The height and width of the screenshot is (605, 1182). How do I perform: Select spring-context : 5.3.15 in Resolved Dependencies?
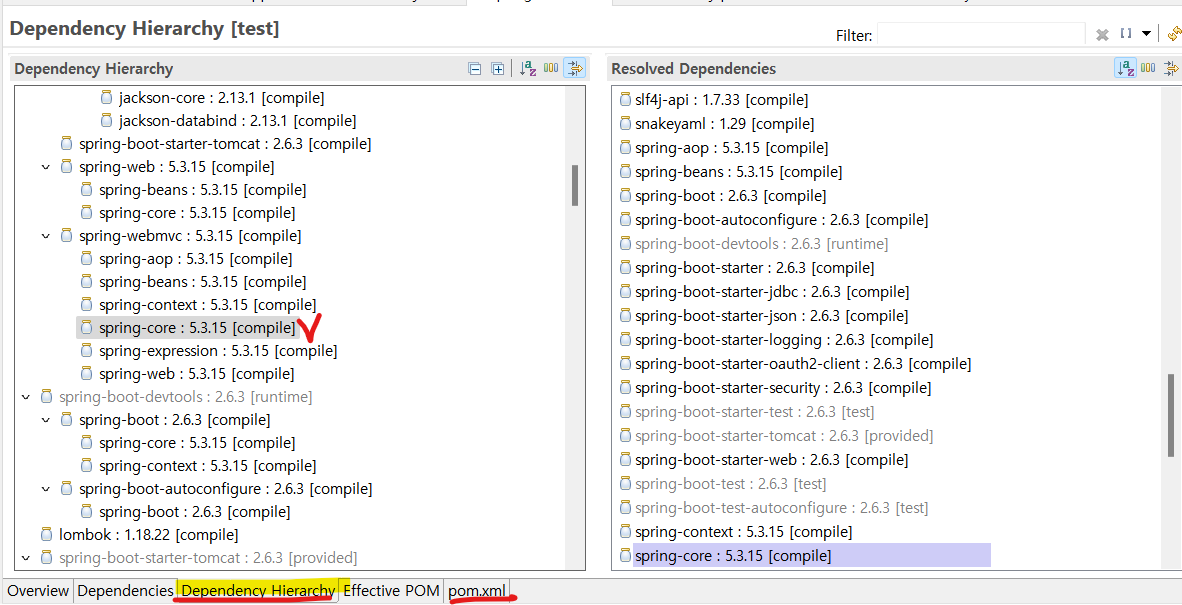pyautogui.click(x=743, y=532)
